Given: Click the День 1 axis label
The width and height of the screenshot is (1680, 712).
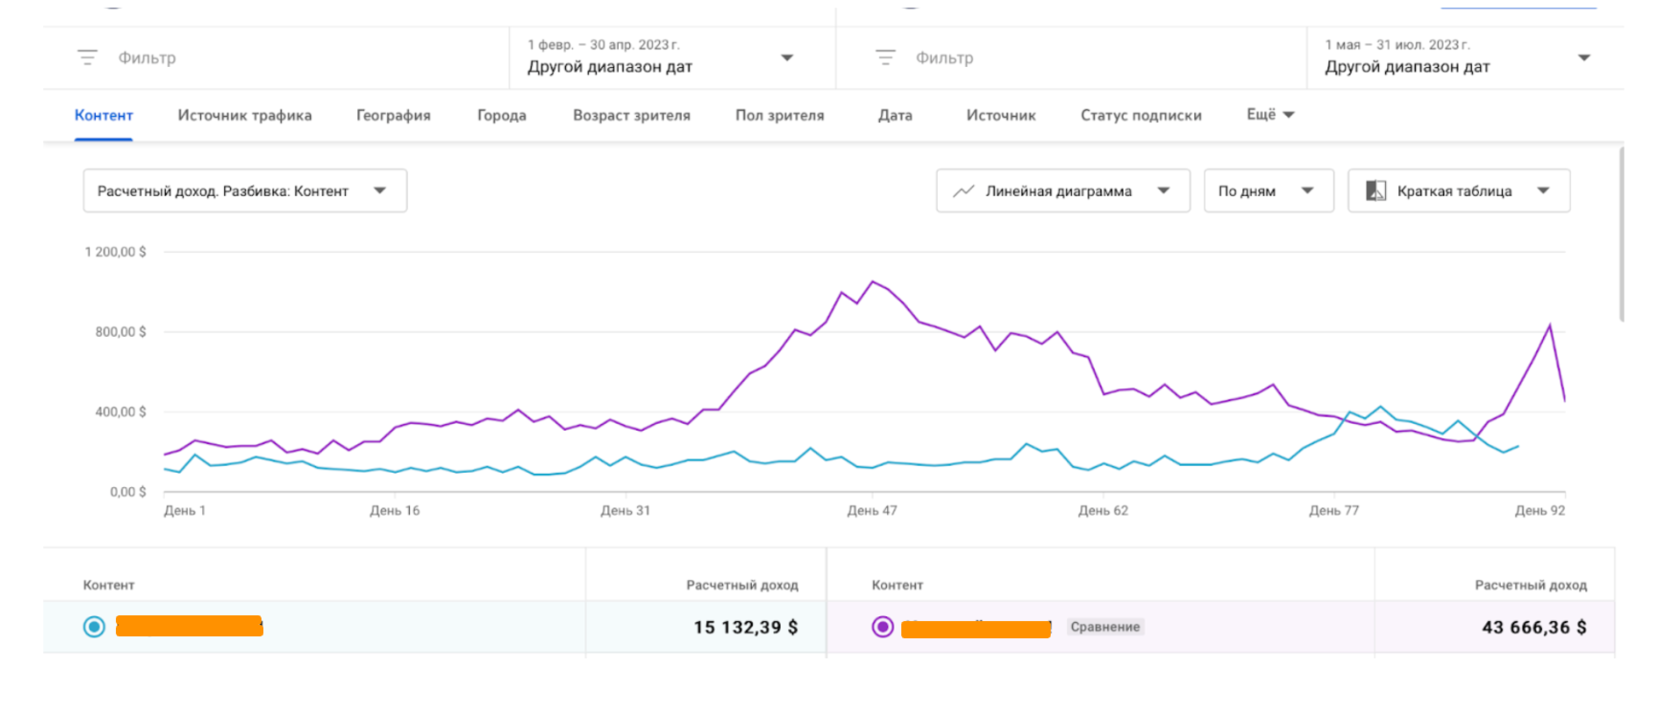Looking at the screenshot, I should 185,511.
